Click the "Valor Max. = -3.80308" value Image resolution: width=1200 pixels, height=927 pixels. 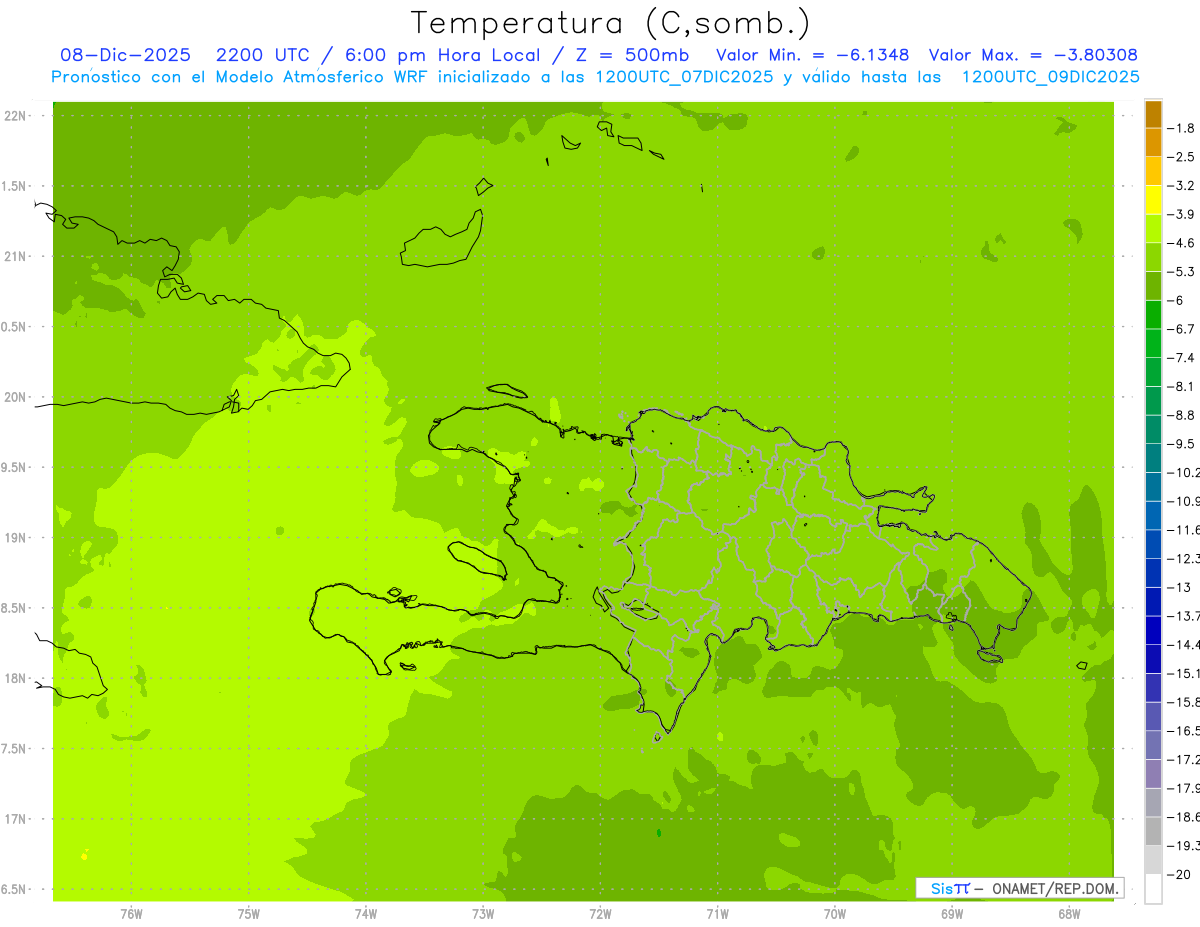pyautogui.click(x=1033, y=55)
